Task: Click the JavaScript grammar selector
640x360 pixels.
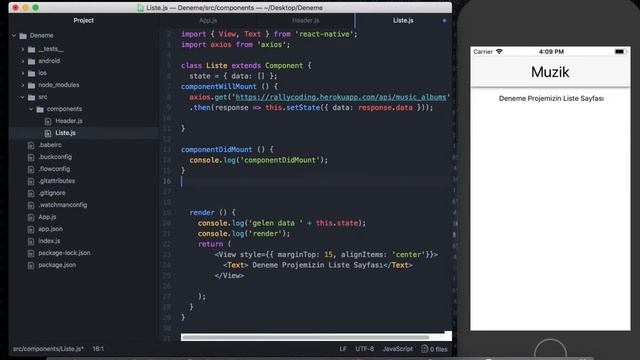Action: click(x=398, y=349)
